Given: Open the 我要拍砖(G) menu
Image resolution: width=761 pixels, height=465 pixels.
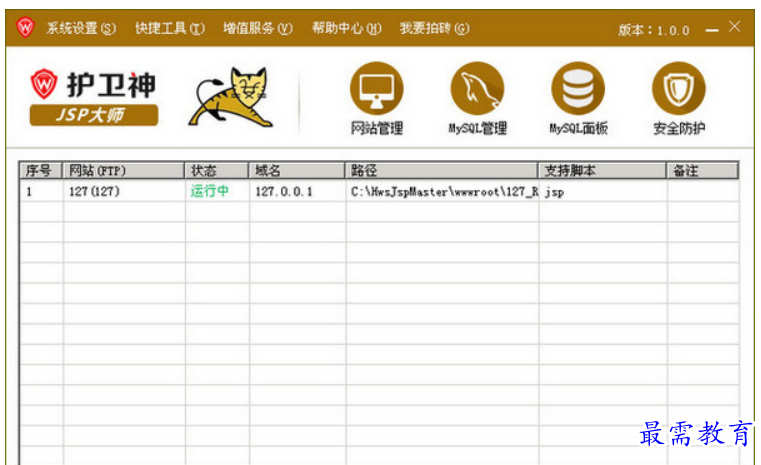Looking at the screenshot, I should (434, 28).
